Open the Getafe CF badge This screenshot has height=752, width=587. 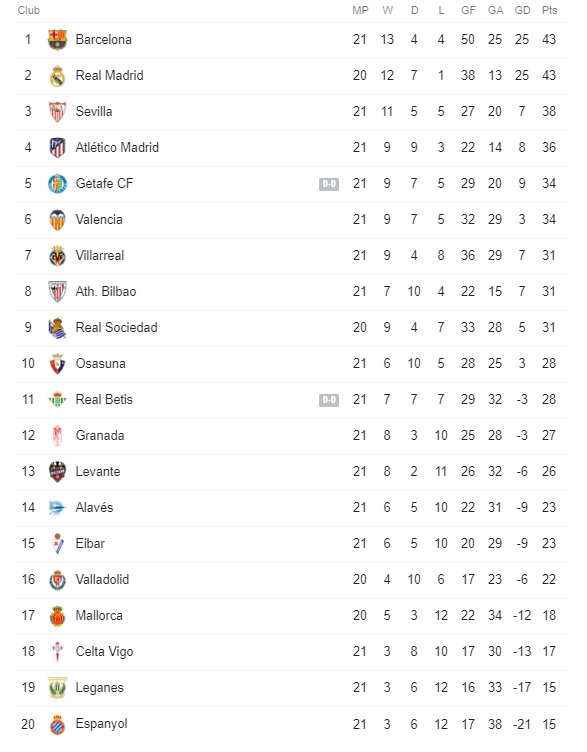(x=57, y=184)
